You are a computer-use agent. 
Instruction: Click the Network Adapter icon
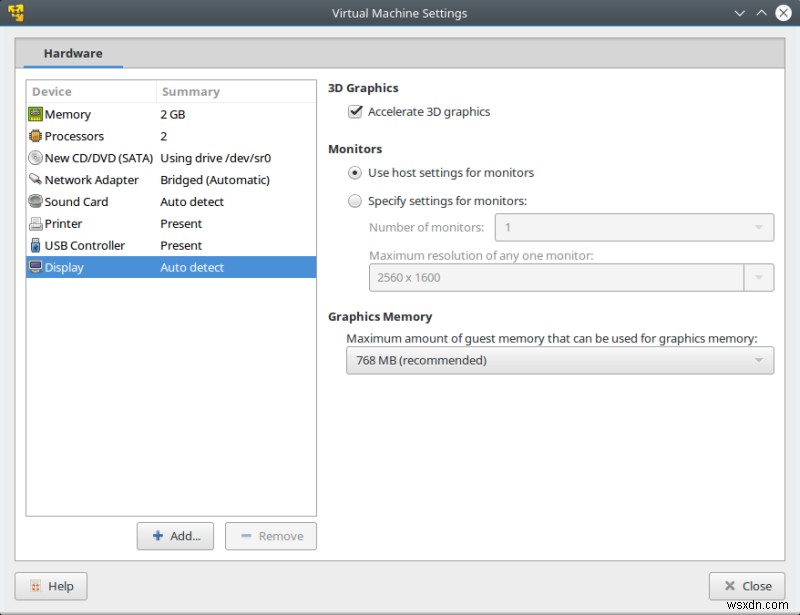pos(35,180)
